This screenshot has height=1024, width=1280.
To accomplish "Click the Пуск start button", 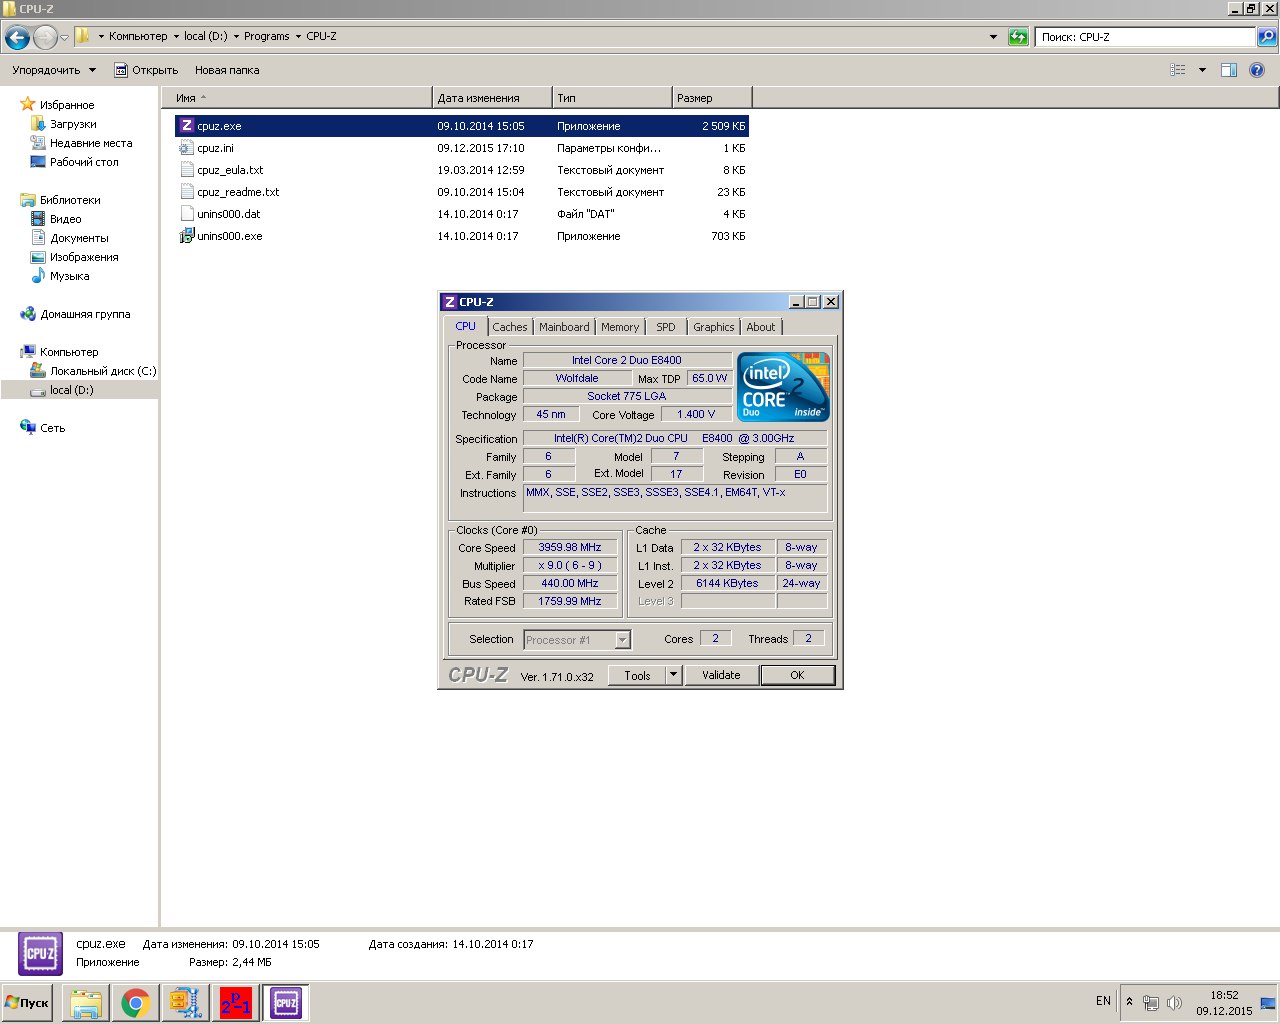I will pos(28,1002).
